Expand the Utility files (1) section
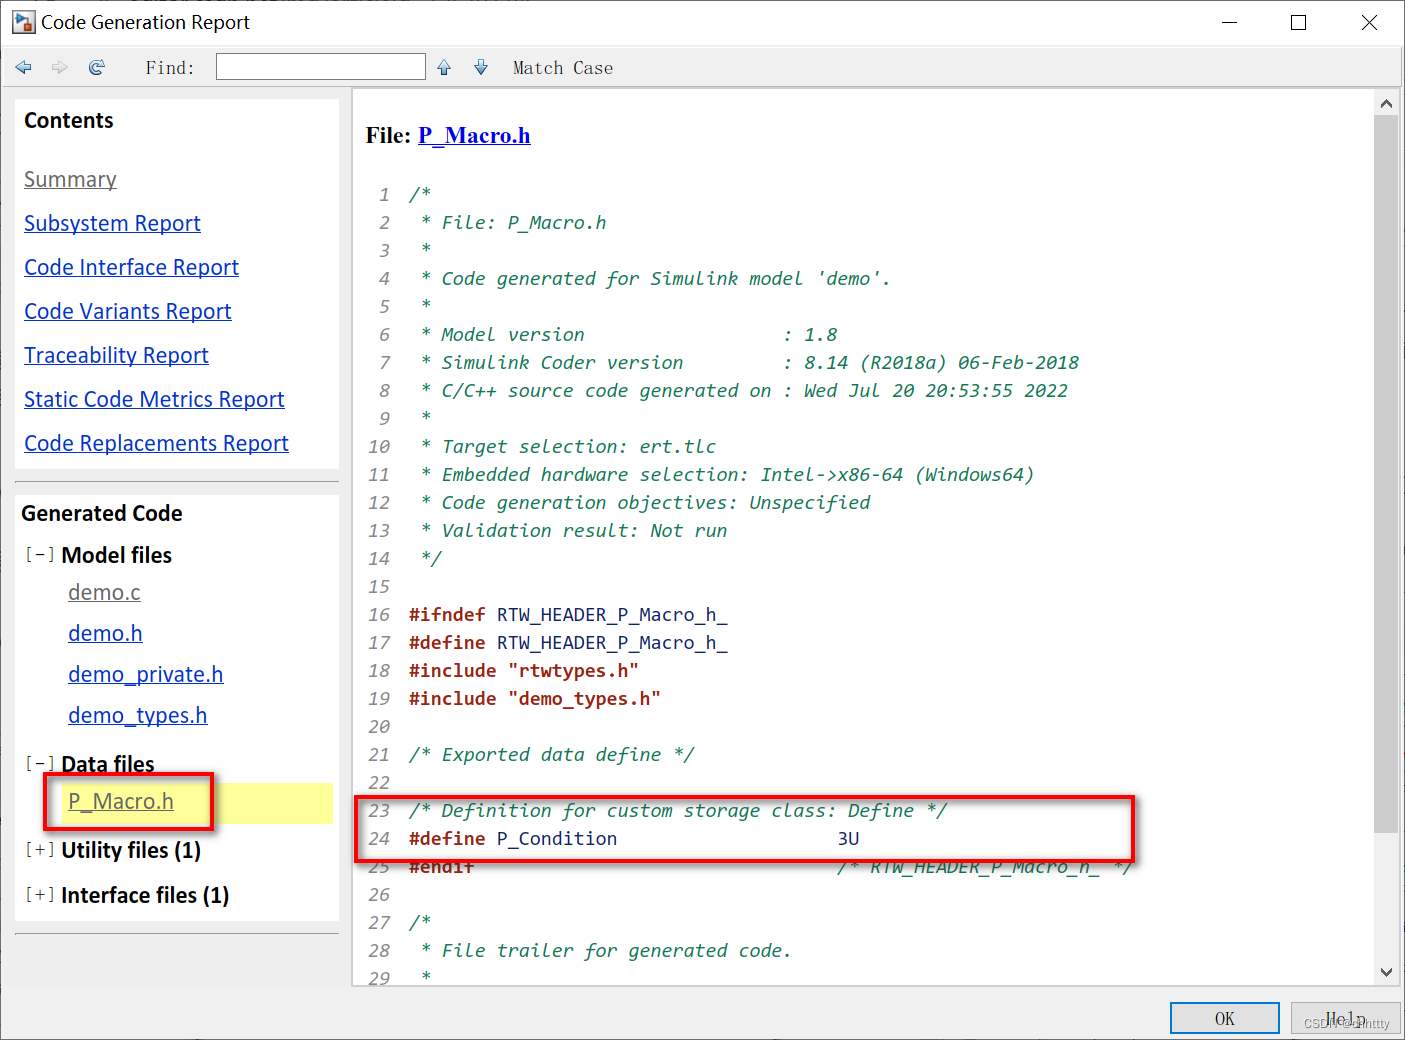Screen dimensions: 1405x1040 pyautogui.click(x=40, y=850)
